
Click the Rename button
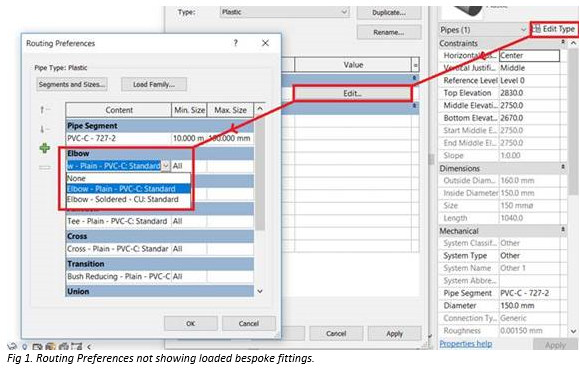click(389, 32)
